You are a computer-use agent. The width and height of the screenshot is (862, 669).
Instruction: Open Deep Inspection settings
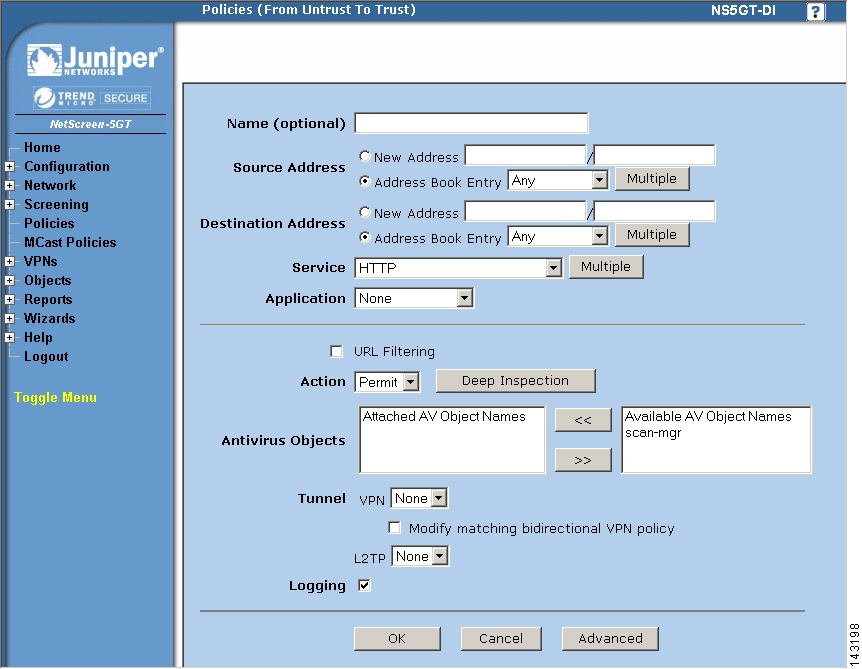pos(516,381)
